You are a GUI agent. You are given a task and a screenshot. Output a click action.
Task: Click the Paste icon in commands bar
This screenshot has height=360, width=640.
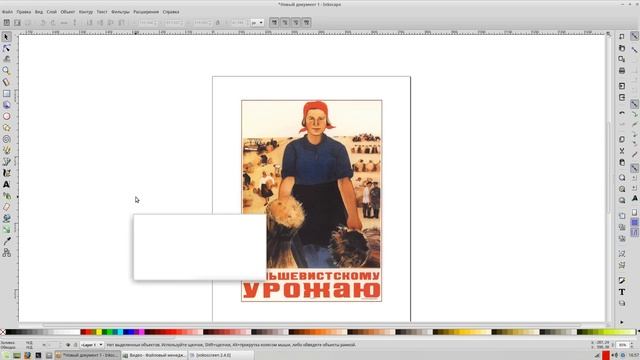(x=622, y=162)
